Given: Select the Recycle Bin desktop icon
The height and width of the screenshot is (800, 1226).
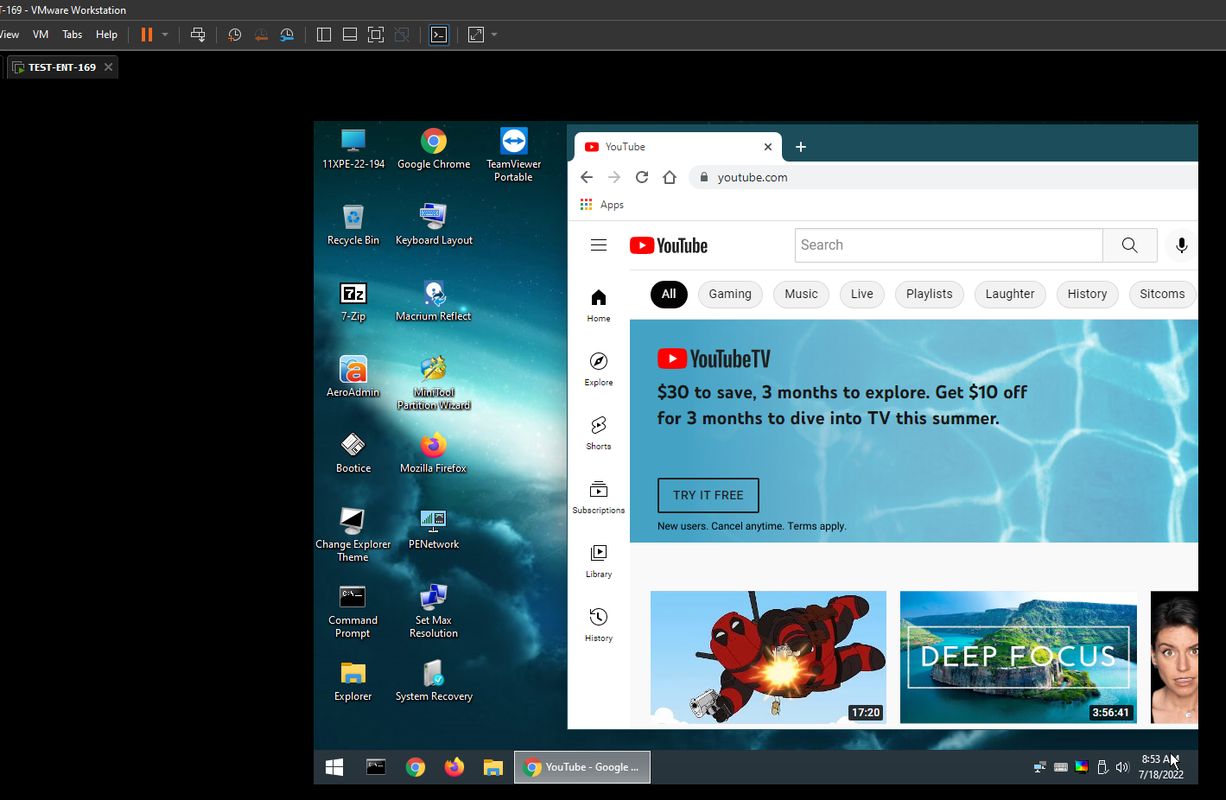Looking at the screenshot, I should tap(353, 225).
